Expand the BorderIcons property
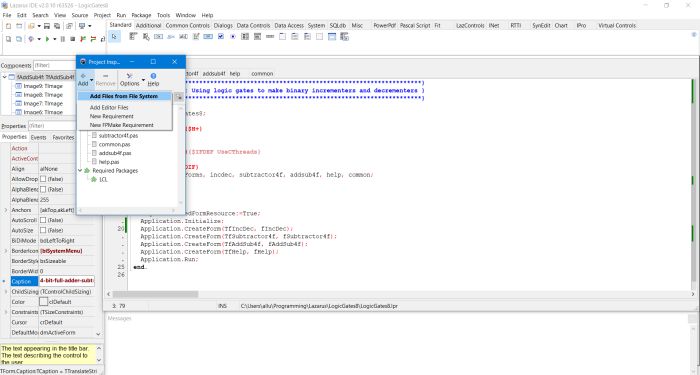The image size is (700, 375). tap(6, 251)
